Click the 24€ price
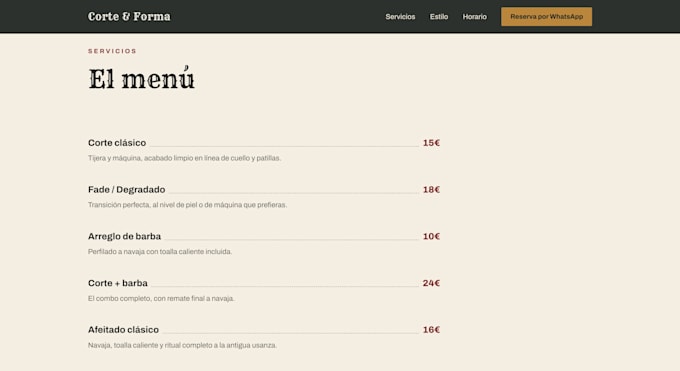This screenshot has height=371, width=680. 432,283
